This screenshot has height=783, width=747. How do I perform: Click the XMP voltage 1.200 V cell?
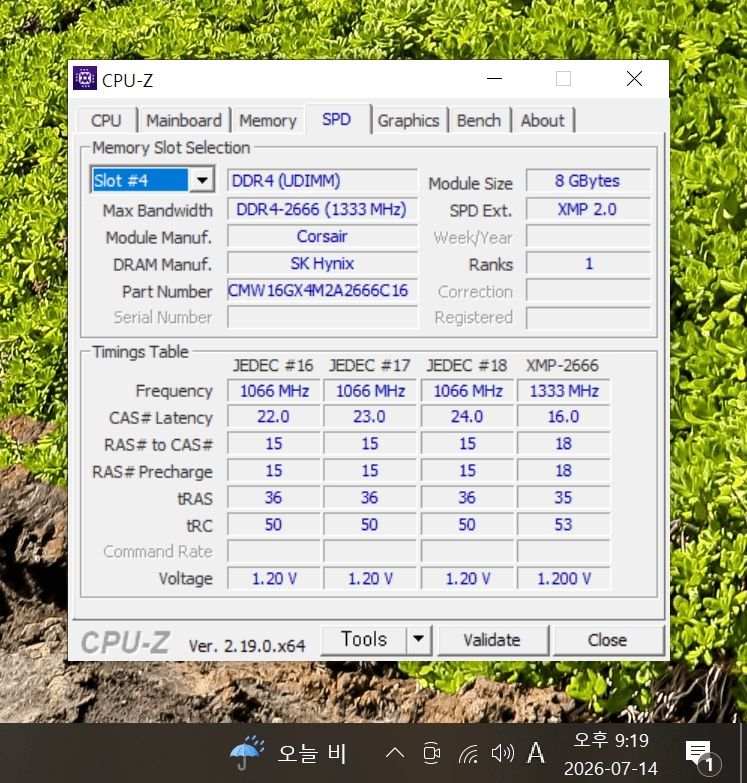click(564, 578)
